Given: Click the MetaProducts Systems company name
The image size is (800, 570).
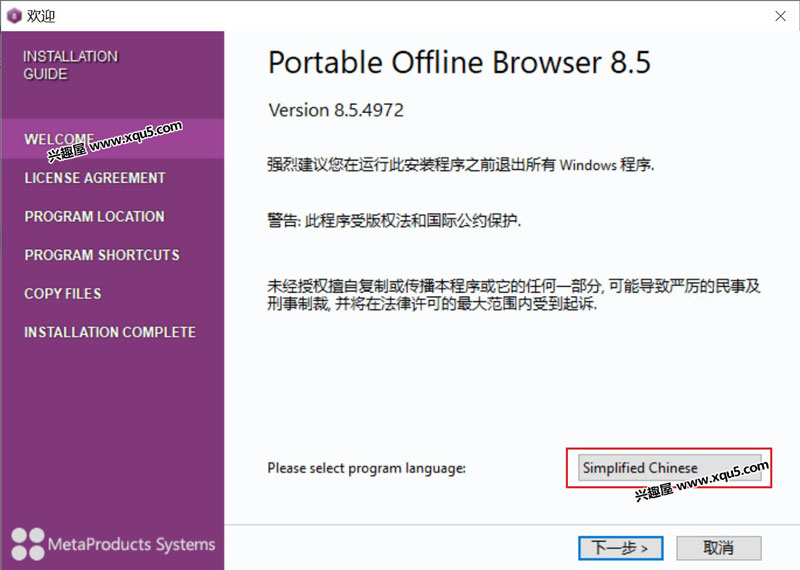Looking at the screenshot, I should 131,544.
